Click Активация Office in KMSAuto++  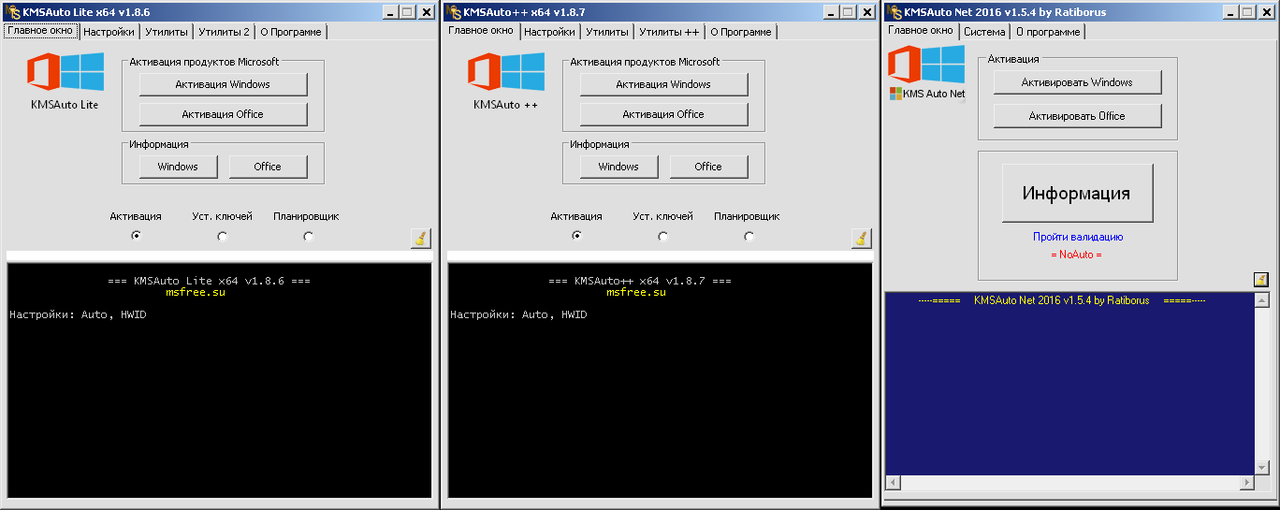click(664, 114)
